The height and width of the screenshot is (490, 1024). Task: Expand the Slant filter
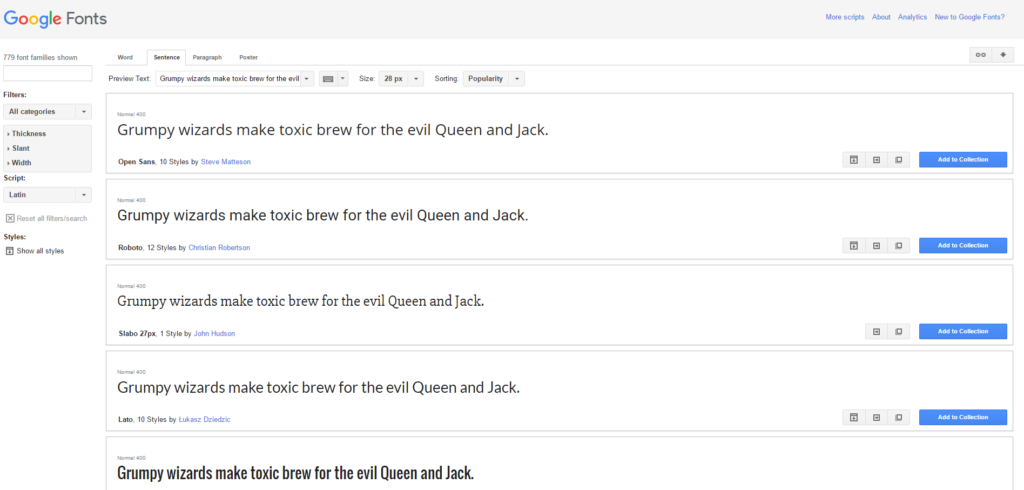pos(20,148)
